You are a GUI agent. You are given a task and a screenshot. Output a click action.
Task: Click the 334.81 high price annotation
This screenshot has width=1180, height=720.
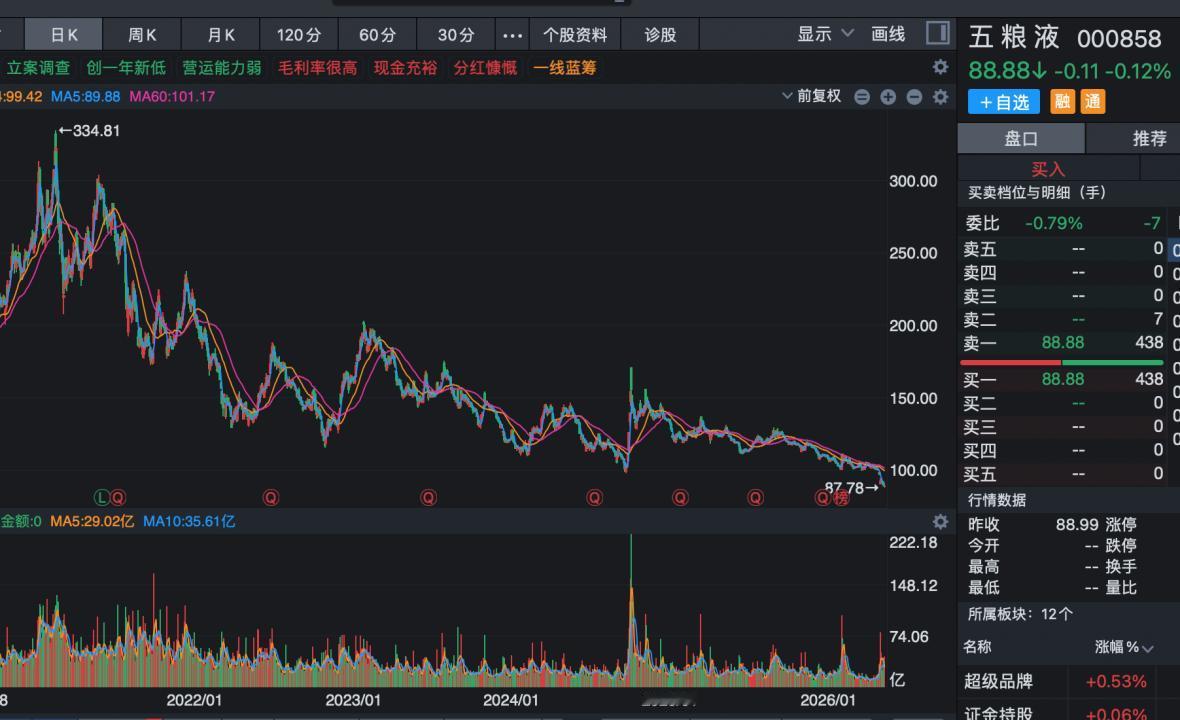tap(90, 131)
